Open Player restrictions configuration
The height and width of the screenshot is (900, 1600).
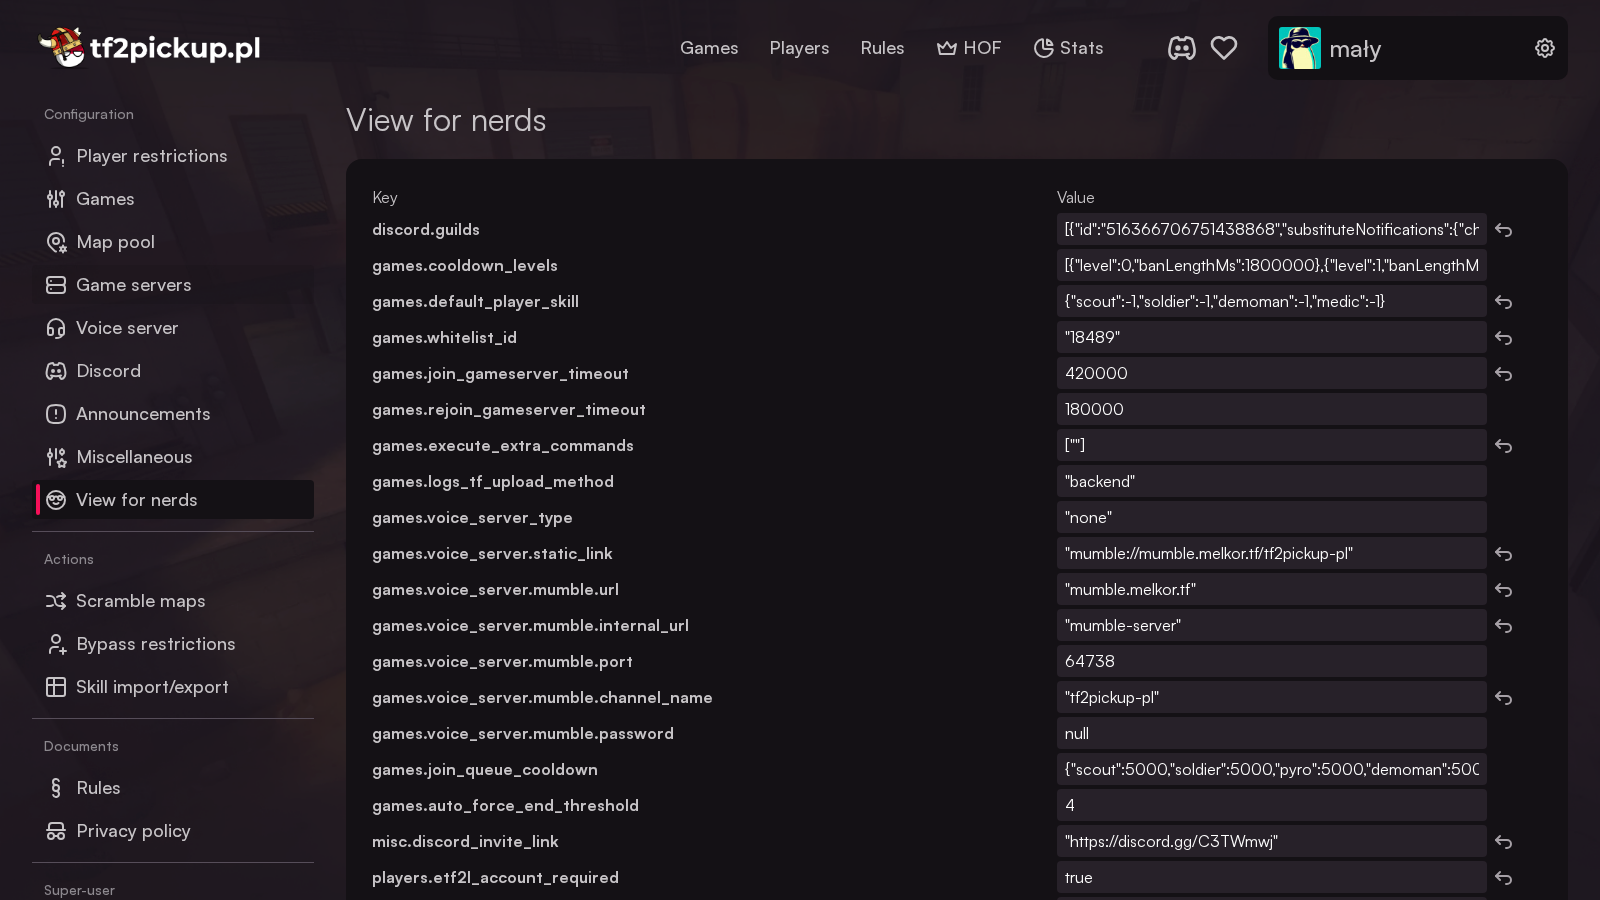(x=152, y=156)
